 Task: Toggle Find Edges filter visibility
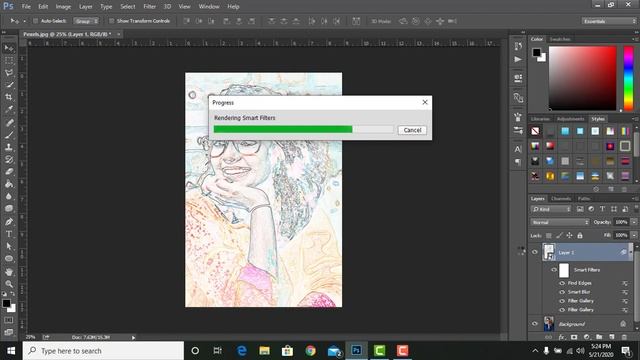(562, 283)
